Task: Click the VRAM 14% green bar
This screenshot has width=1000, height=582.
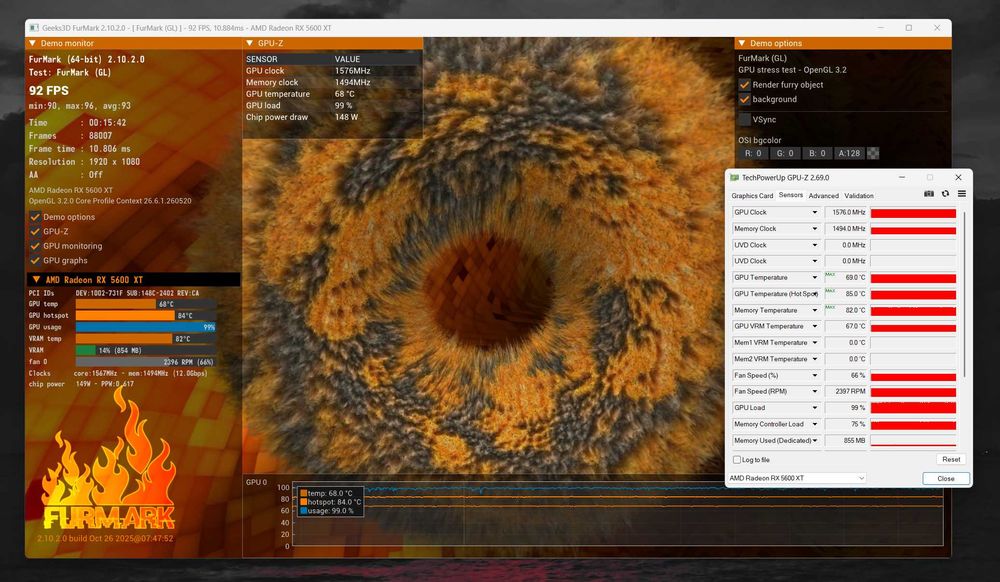Action: pos(85,350)
